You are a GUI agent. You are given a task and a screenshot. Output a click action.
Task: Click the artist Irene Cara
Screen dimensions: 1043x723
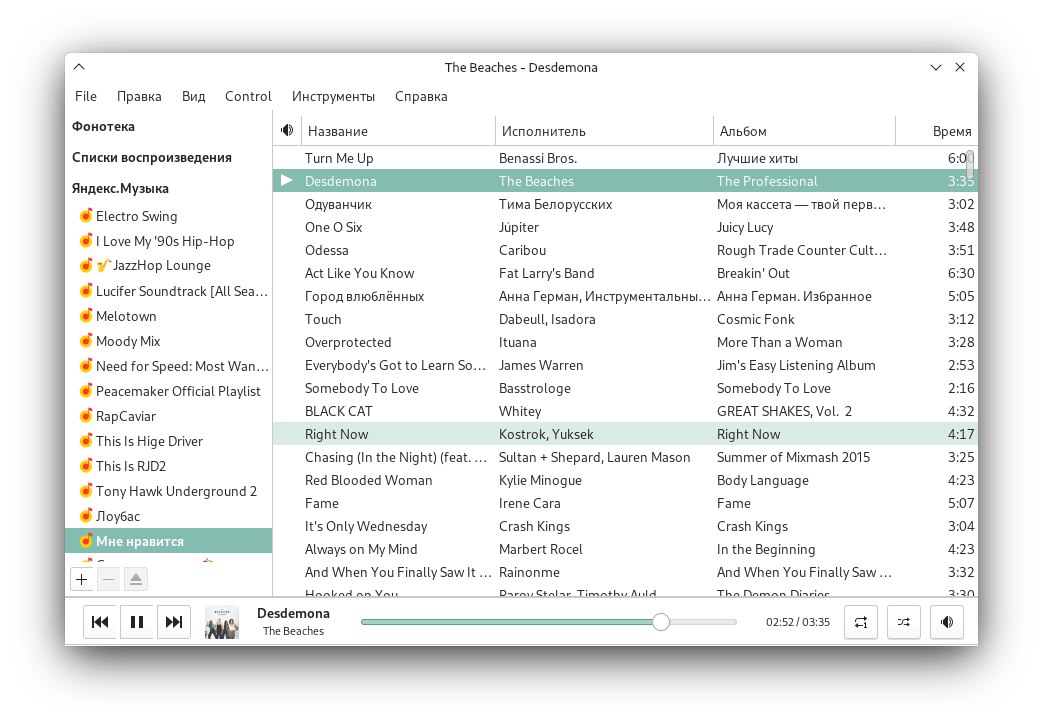pyautogui.click(x=529, y=503)
